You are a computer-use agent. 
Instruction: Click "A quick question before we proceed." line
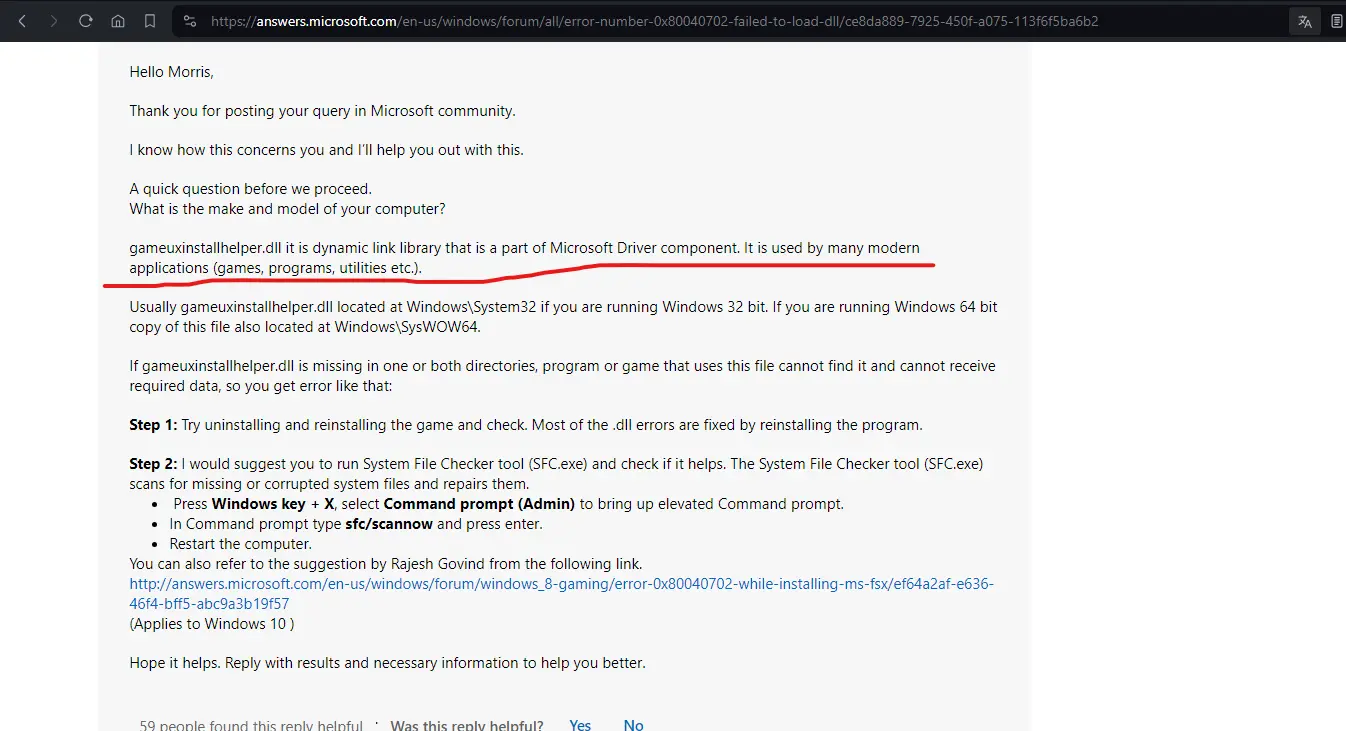pyautogui.click(x=250, y=189)
